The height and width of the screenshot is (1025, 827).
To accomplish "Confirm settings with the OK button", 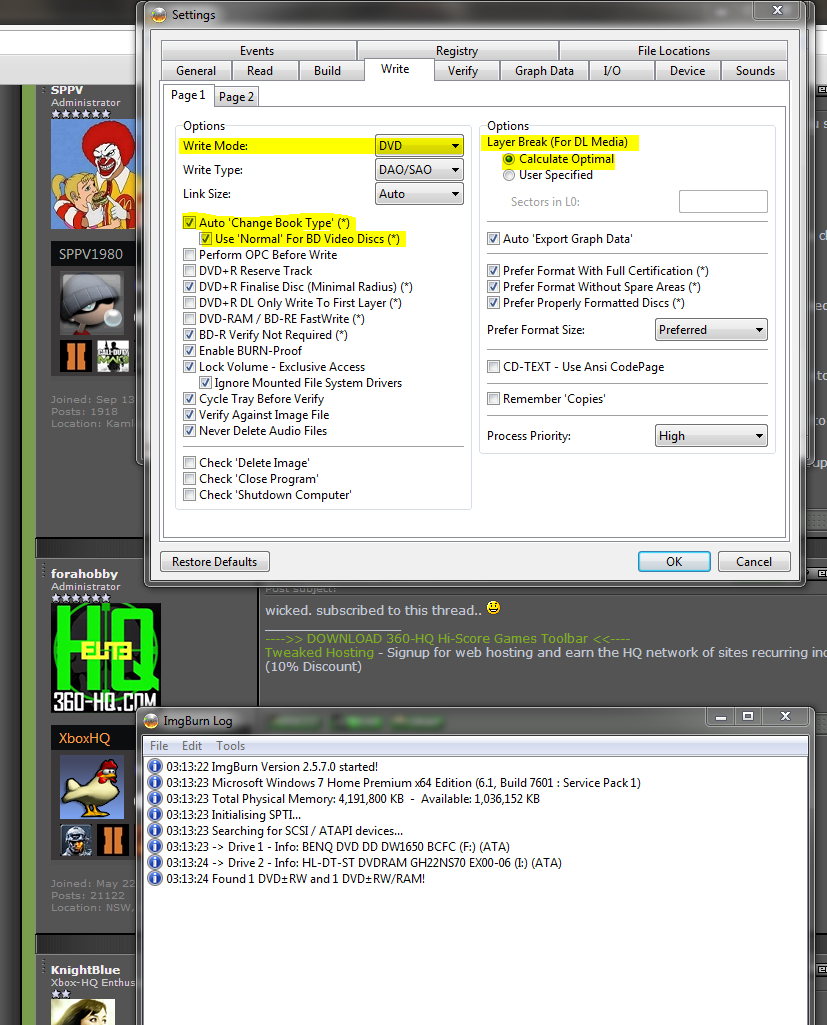I will [674, 562].
